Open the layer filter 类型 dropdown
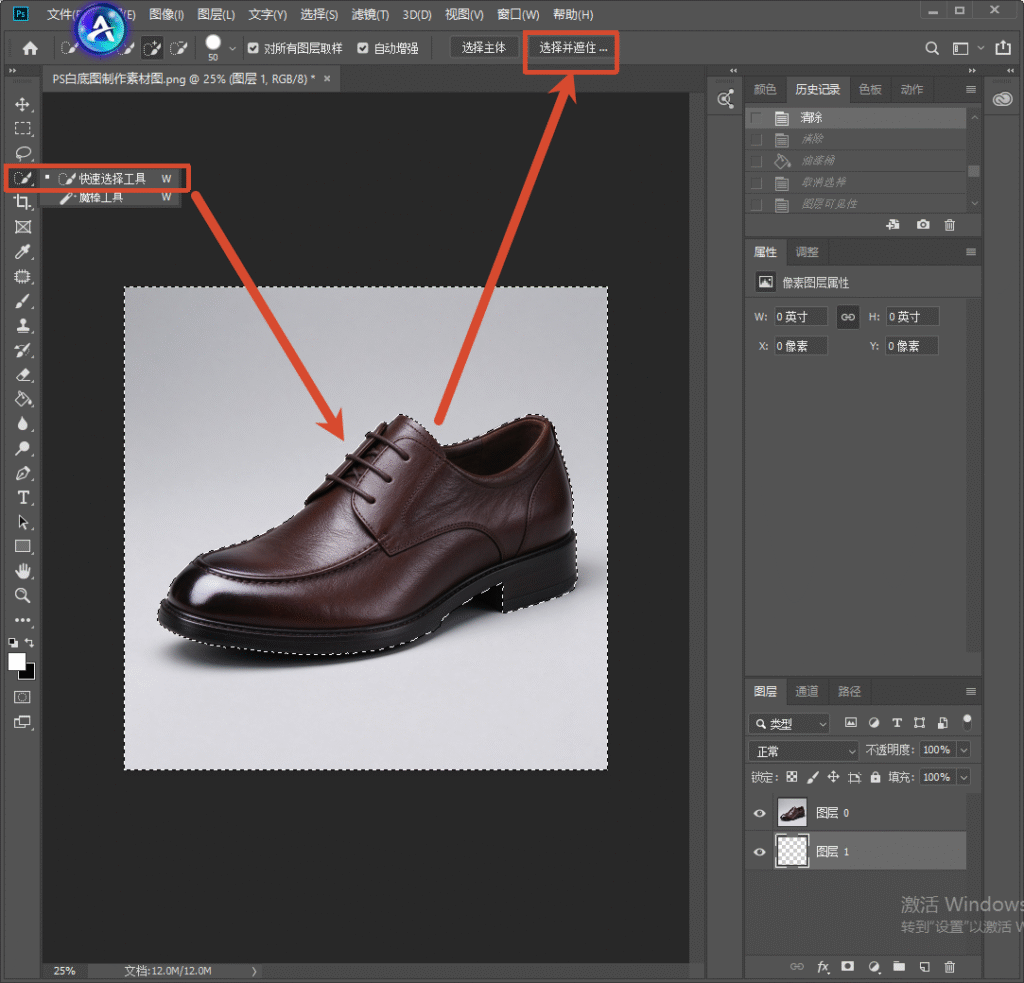Image resolution: width=1024 pixels, height=983 pixels. (789, 724)
